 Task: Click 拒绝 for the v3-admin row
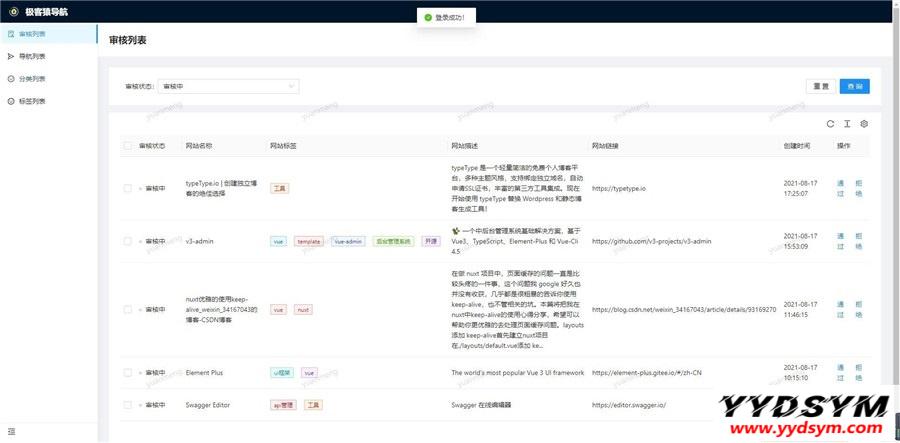pyautogui.click(x=858, y=241)
